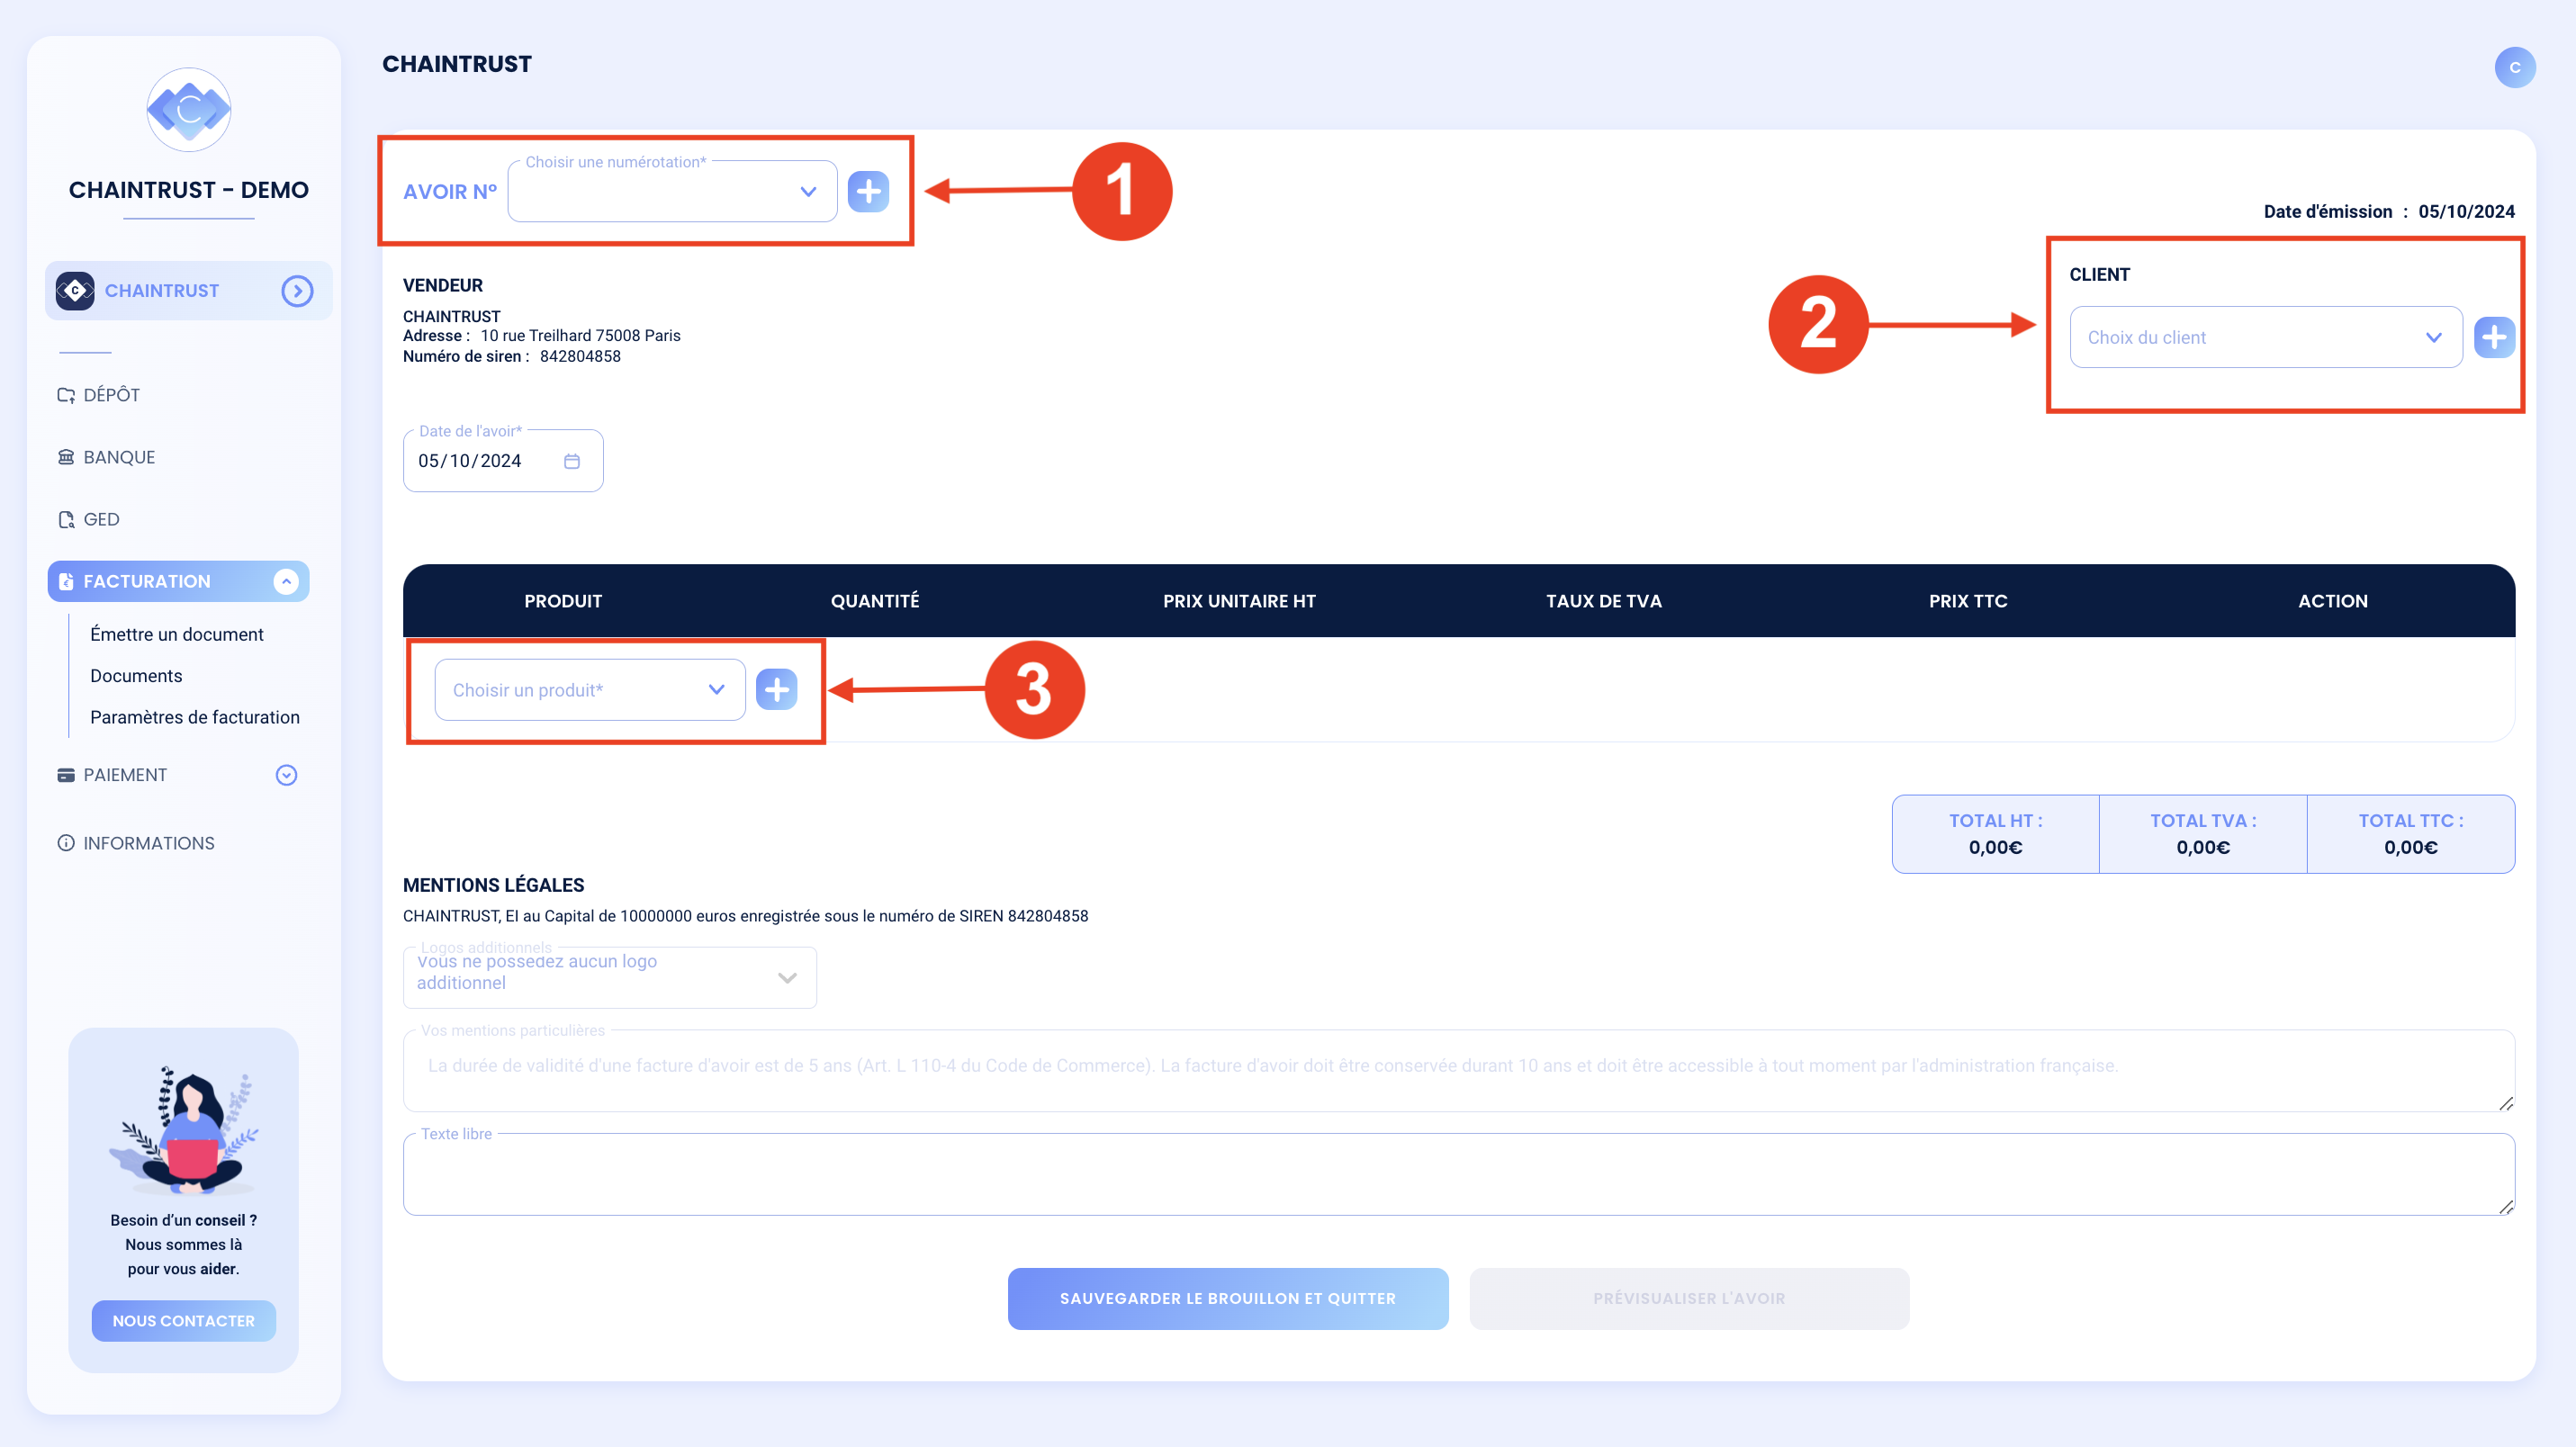Click the TOTAL HT value box
The width and height of the screenshot is (2576, 1447).
pyautogui.click(x=1996, y=834)
